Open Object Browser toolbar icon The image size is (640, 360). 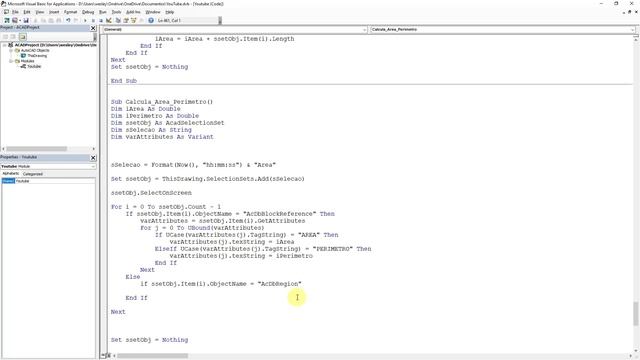pyautogui.click(x=133, y=20)
